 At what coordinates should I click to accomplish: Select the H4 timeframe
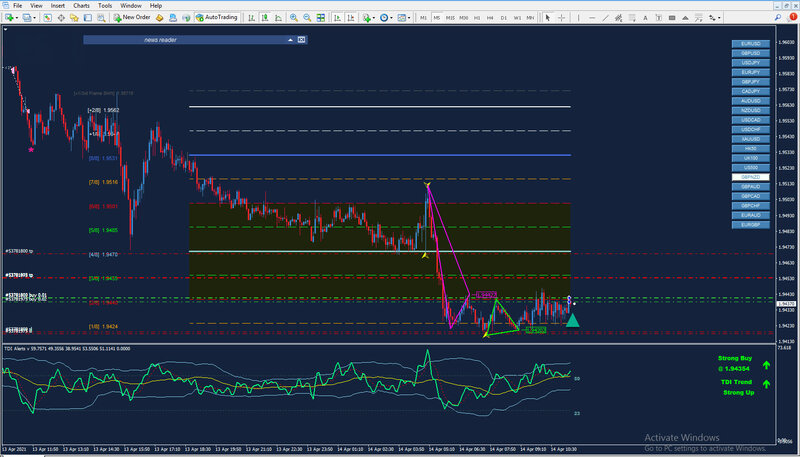(x=490, y=18)
